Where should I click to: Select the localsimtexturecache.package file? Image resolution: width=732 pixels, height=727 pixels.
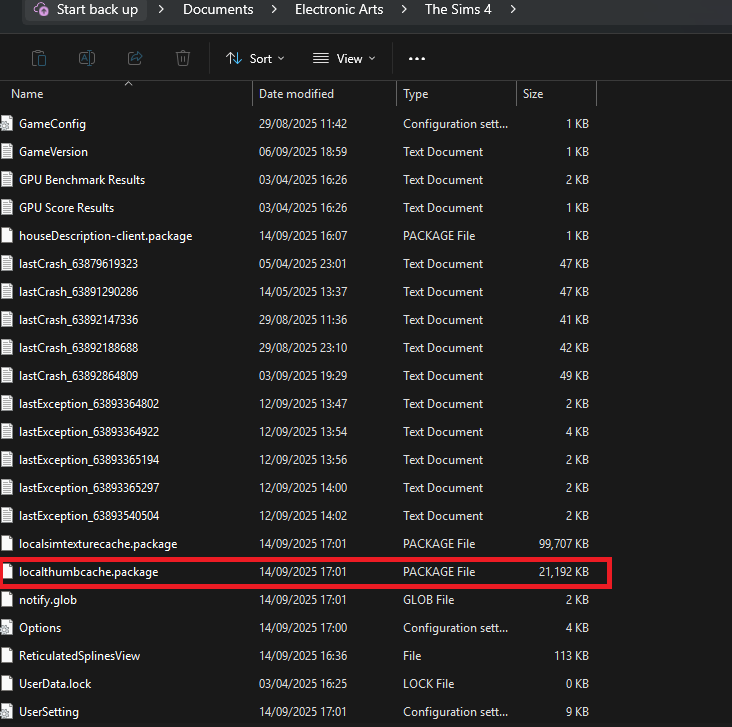click(98, 544)
